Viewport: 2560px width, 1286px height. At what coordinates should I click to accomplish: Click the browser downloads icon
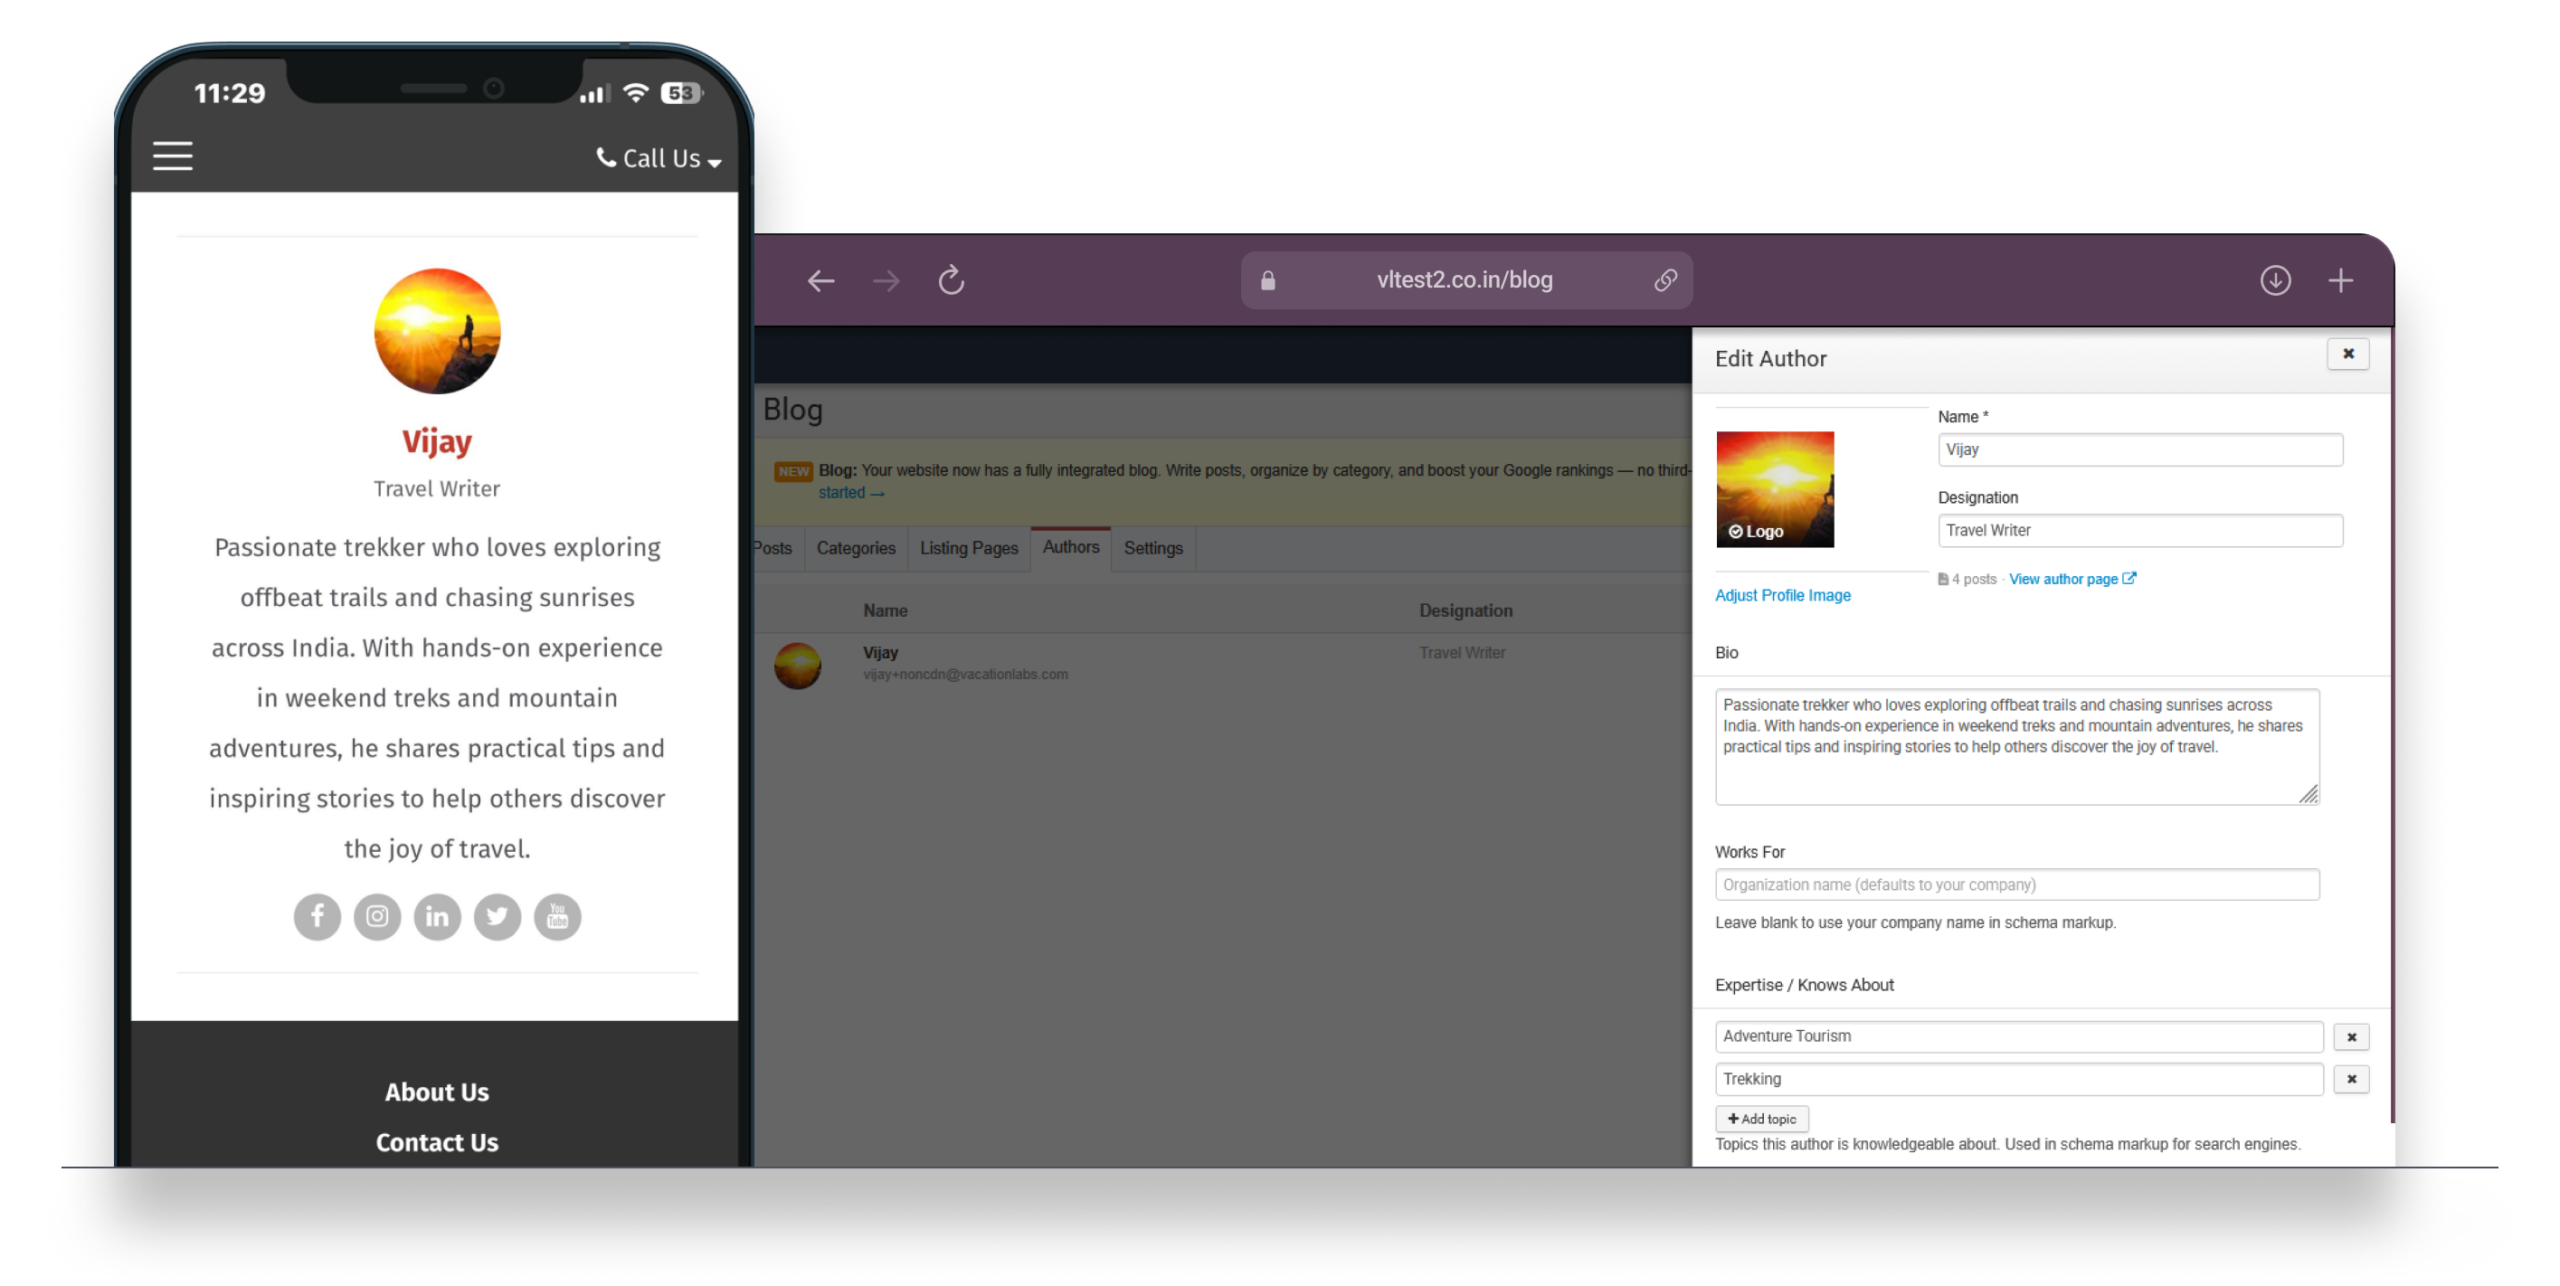pyautogui.click(x=2275, y=281)
